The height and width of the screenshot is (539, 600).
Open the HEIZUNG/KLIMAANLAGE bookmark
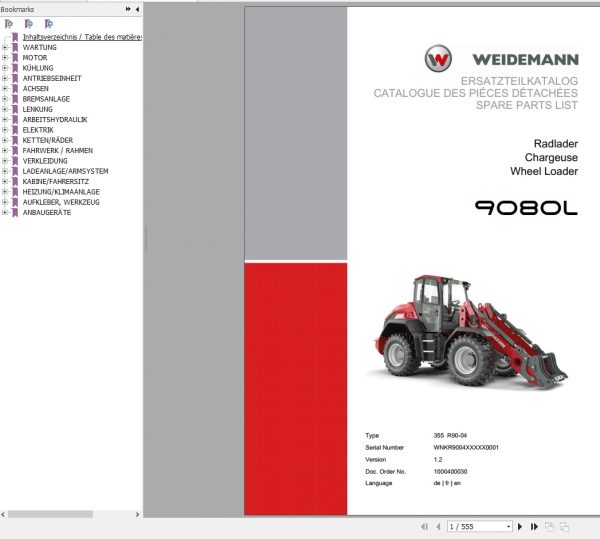61,192
